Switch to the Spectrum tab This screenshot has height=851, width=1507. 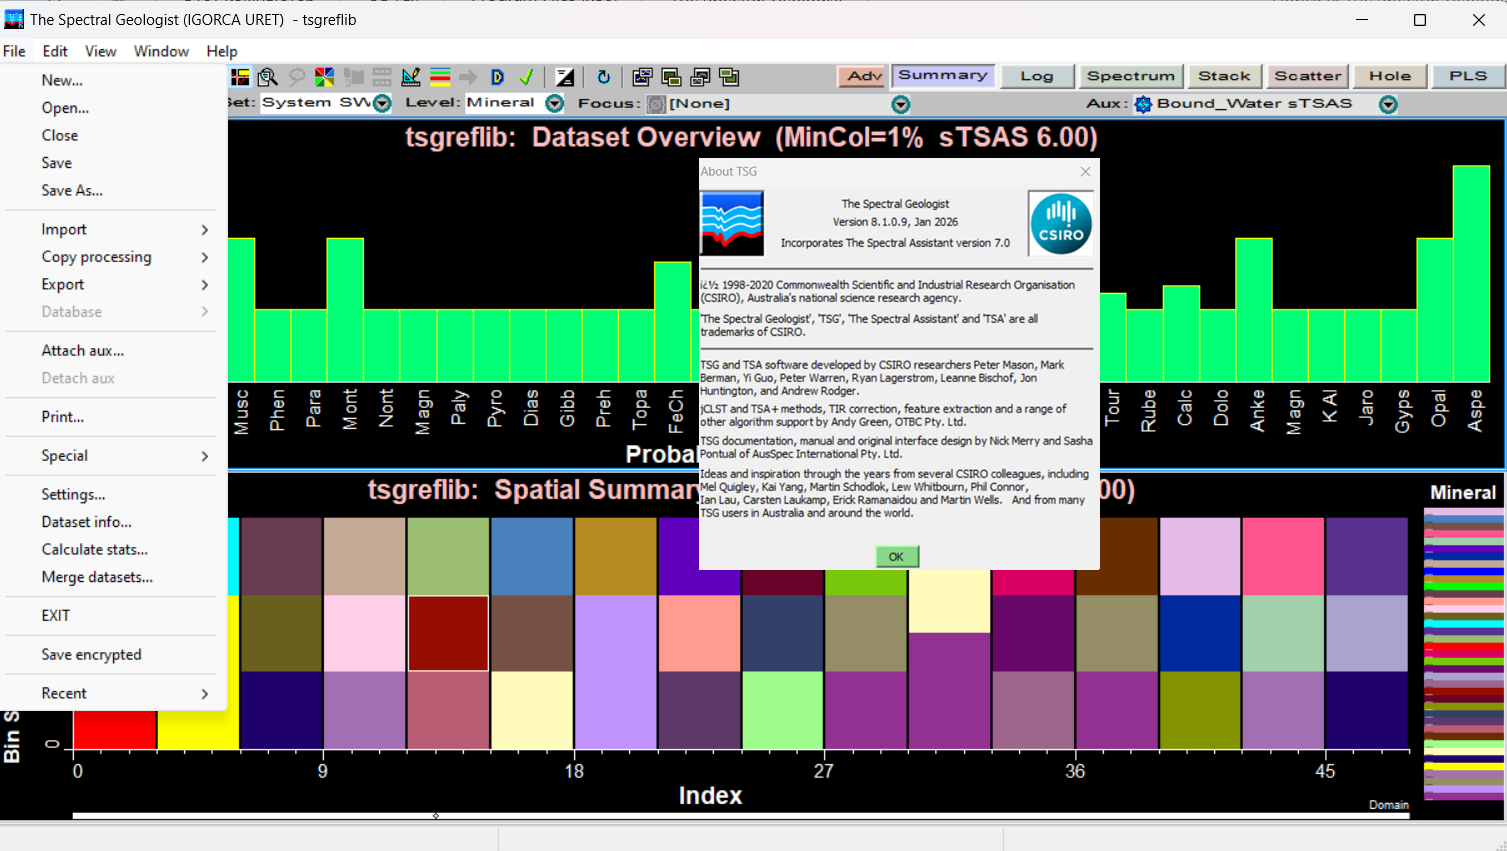[1131, 76]
